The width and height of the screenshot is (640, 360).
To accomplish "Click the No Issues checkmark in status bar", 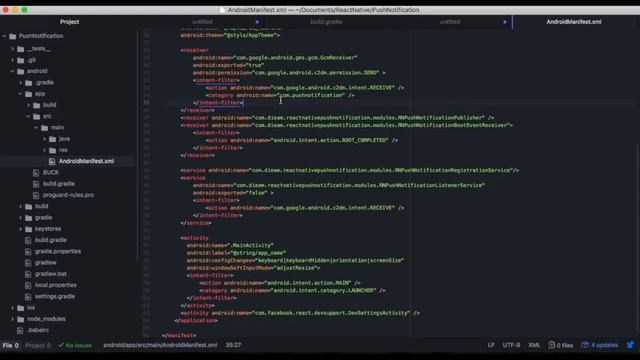I will click(x=61, y=345).
